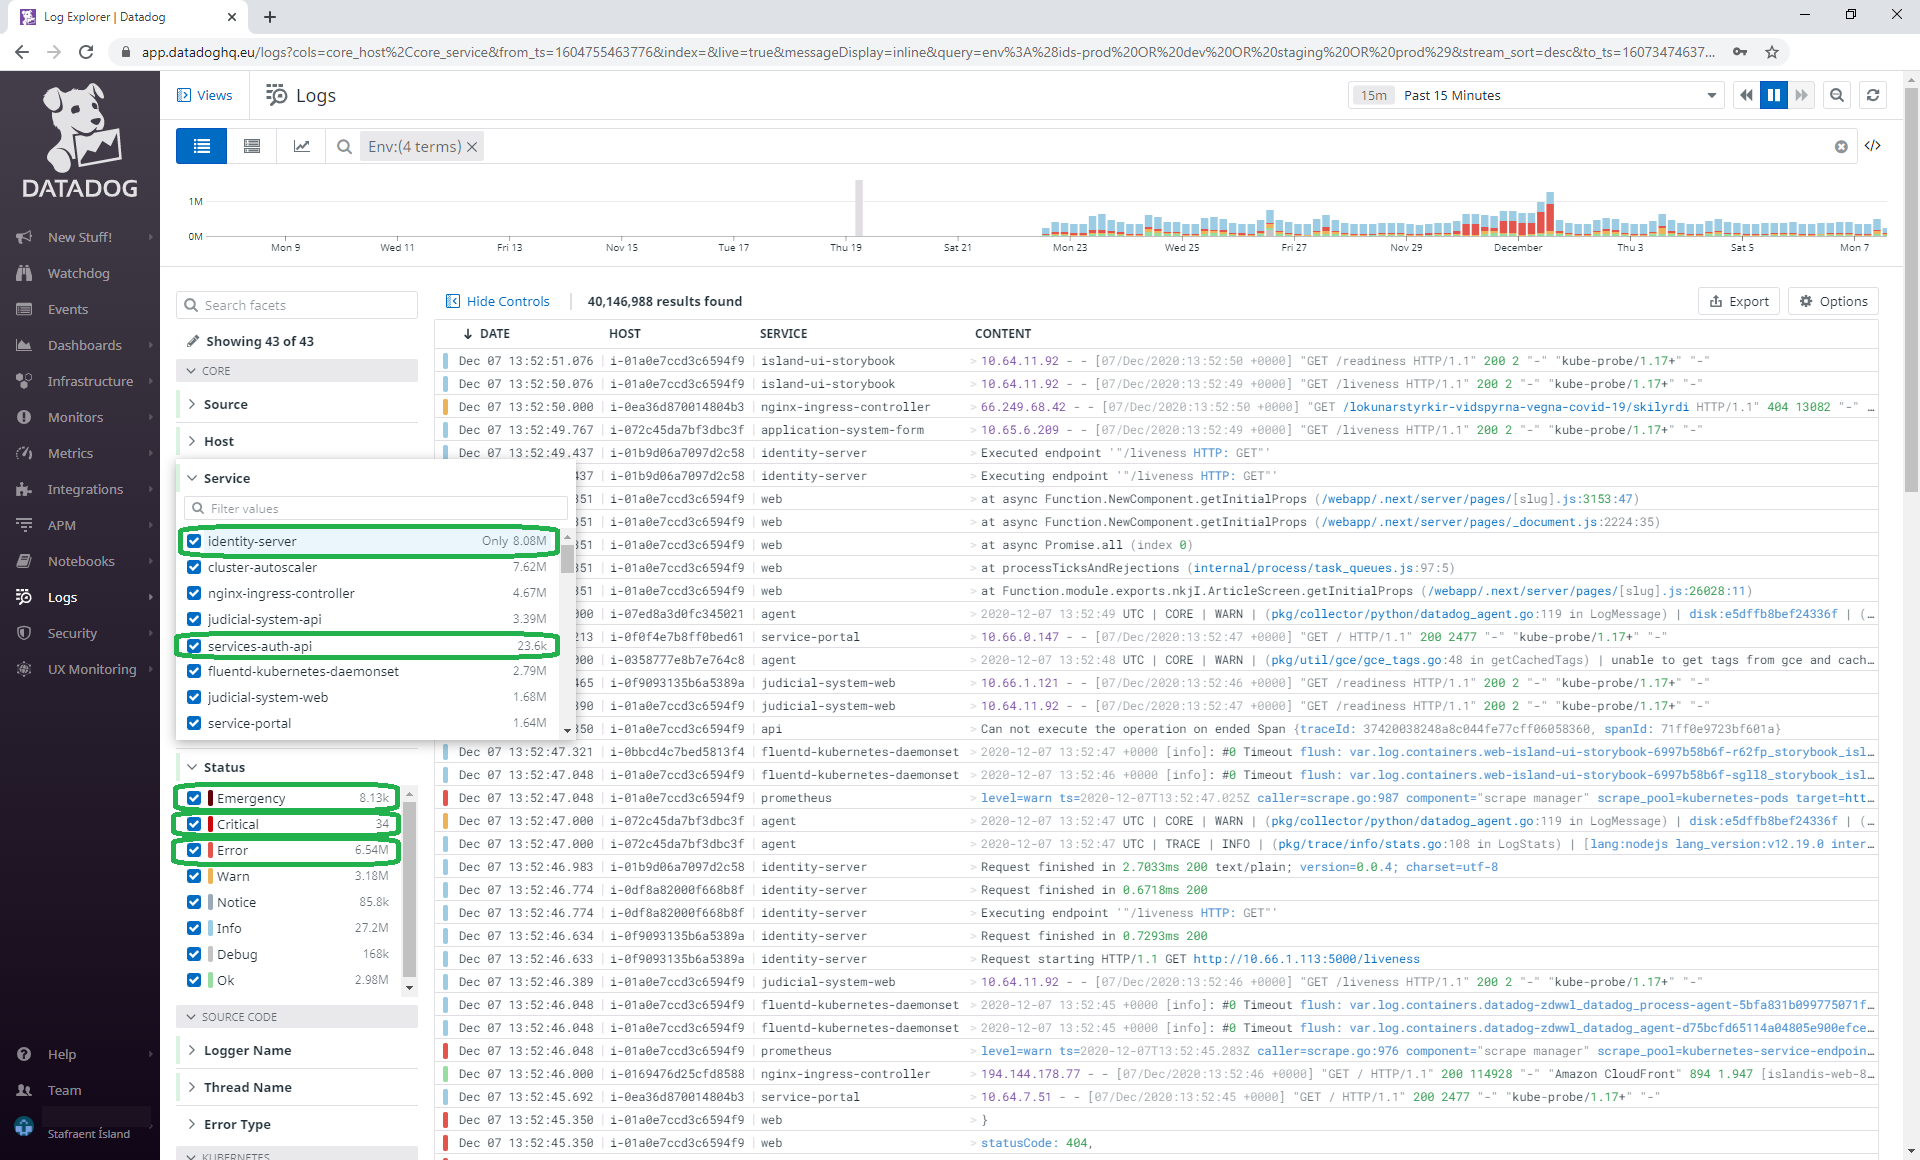Open the Watchdog sidebar item

tap(78, 273)
